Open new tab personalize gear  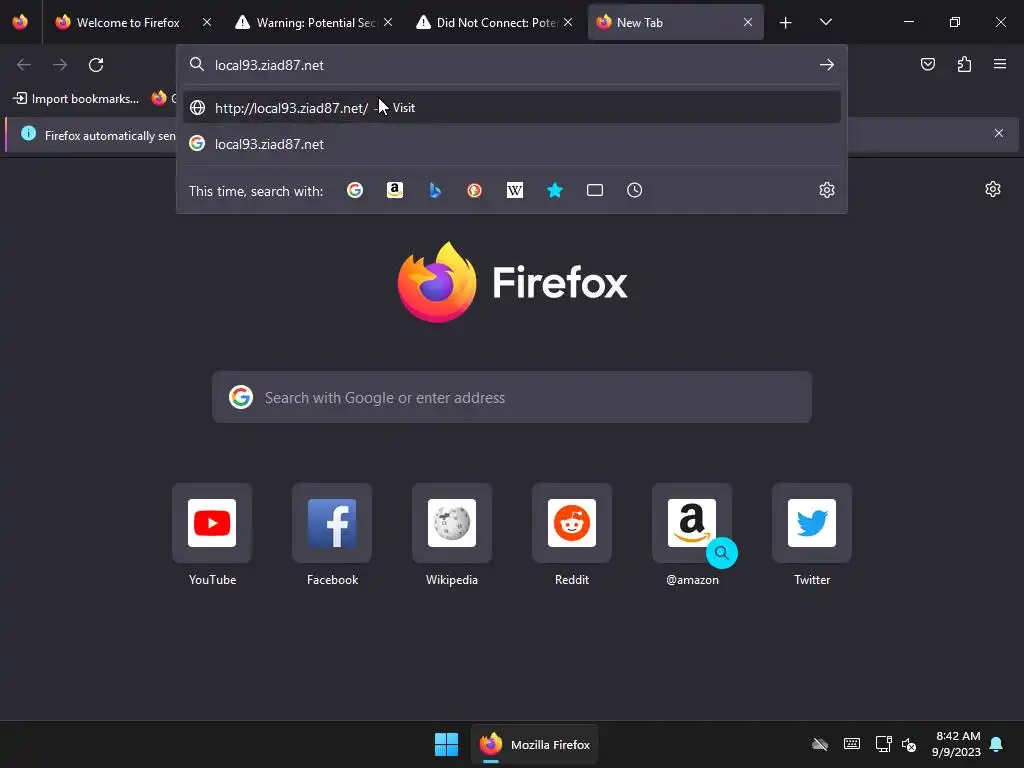(x=993, y=189)
